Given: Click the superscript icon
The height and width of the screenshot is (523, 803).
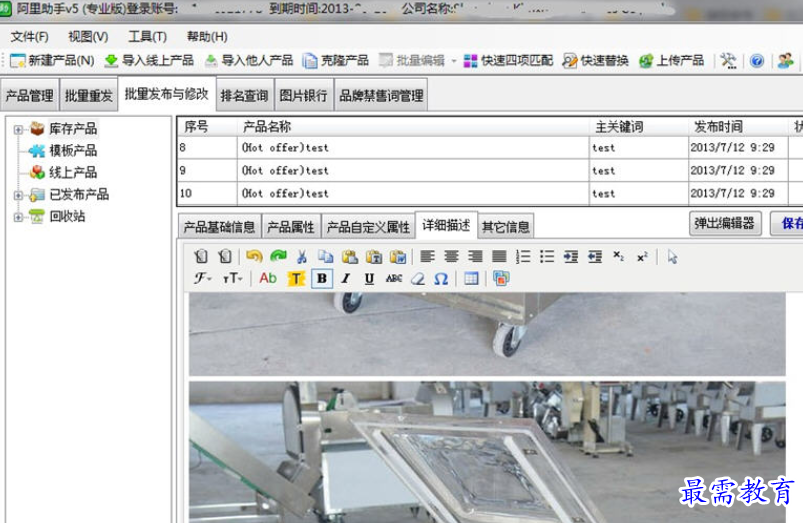Looking at the screenshot, I should (642, 257).
